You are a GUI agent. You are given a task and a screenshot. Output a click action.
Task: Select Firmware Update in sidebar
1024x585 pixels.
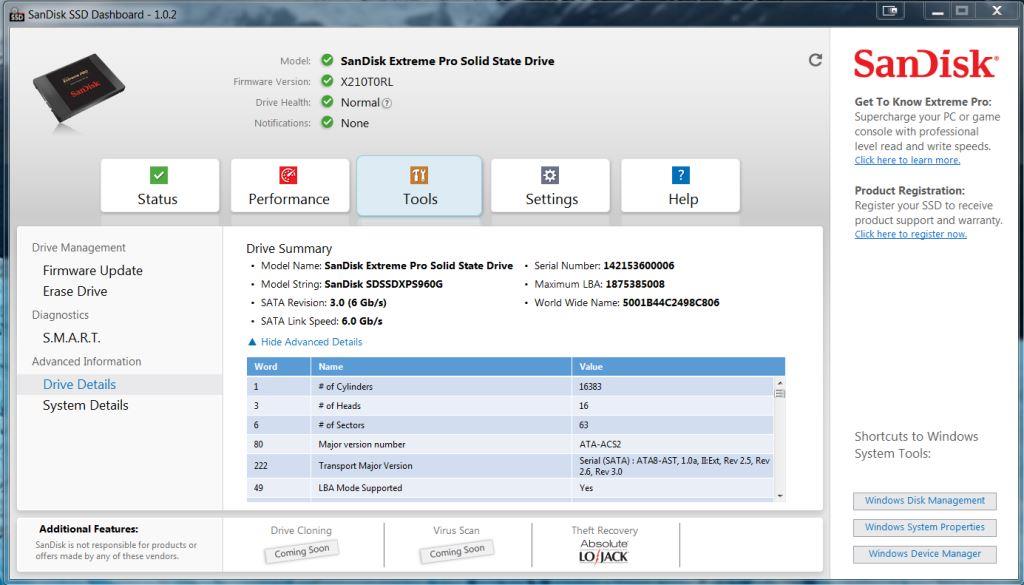click(x=92, y=270)
